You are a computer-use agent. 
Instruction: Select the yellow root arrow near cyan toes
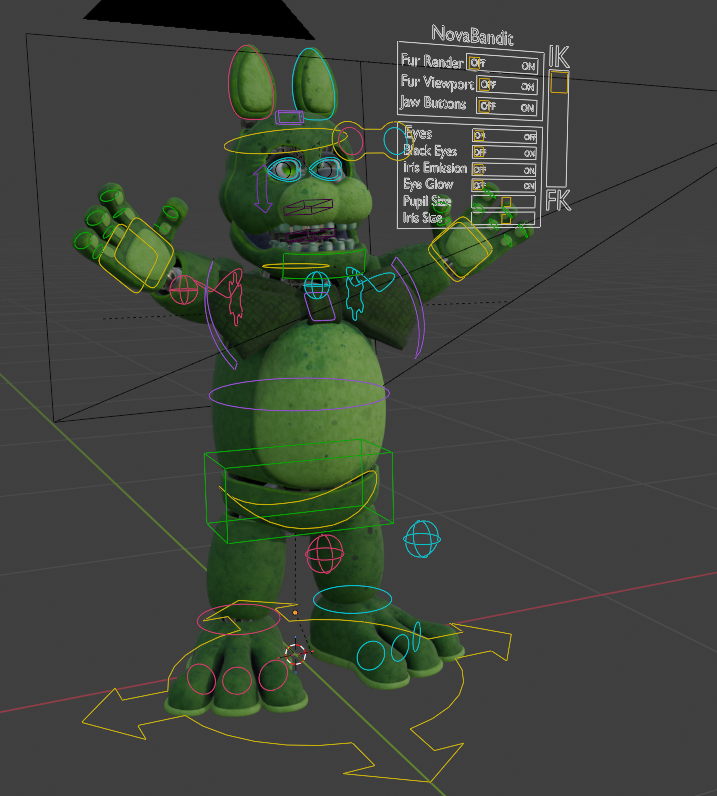click(482, 642)
